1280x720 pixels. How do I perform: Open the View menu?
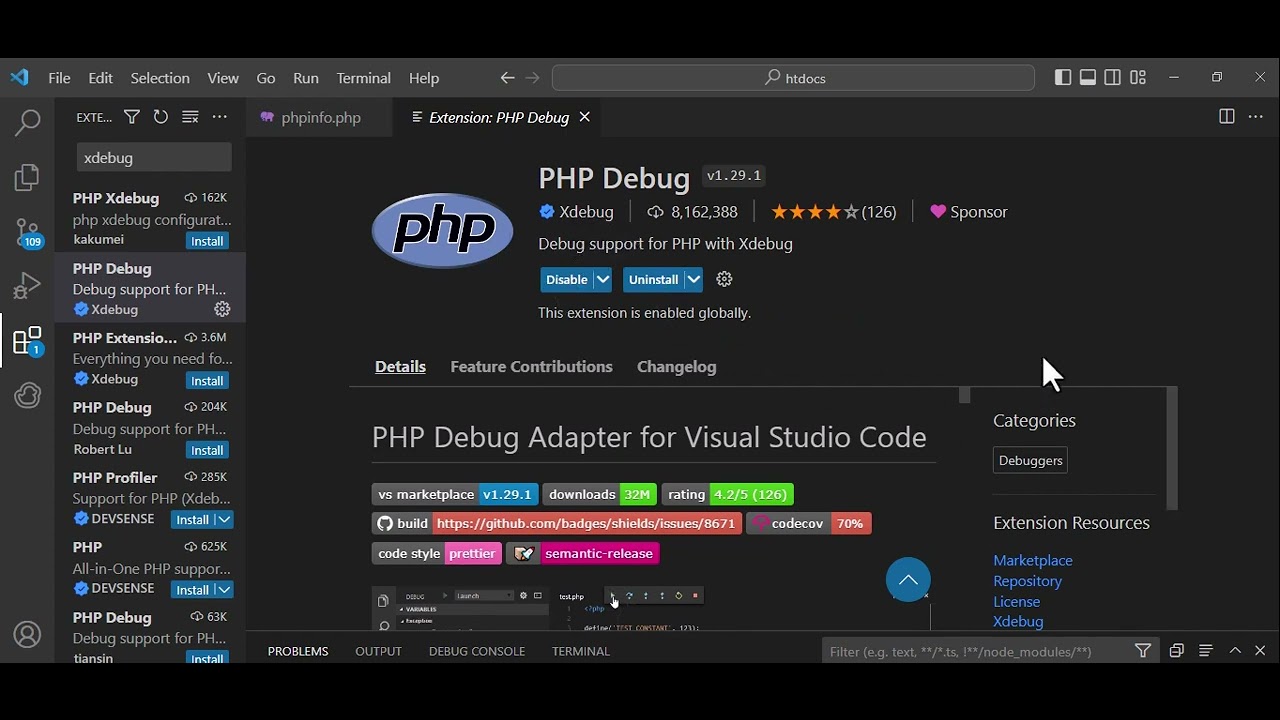pos(223,78)
